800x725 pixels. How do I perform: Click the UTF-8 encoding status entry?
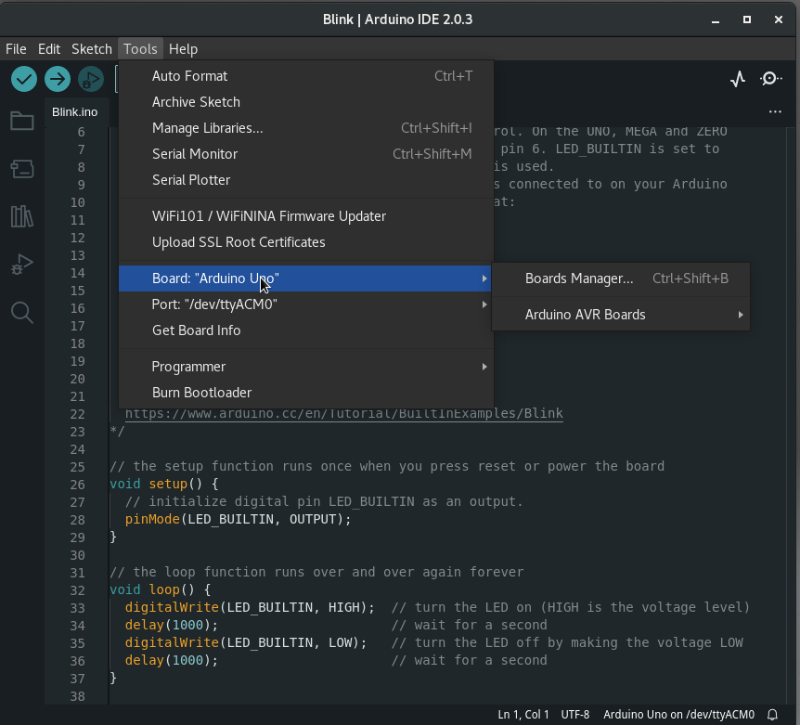click(575, 714)
